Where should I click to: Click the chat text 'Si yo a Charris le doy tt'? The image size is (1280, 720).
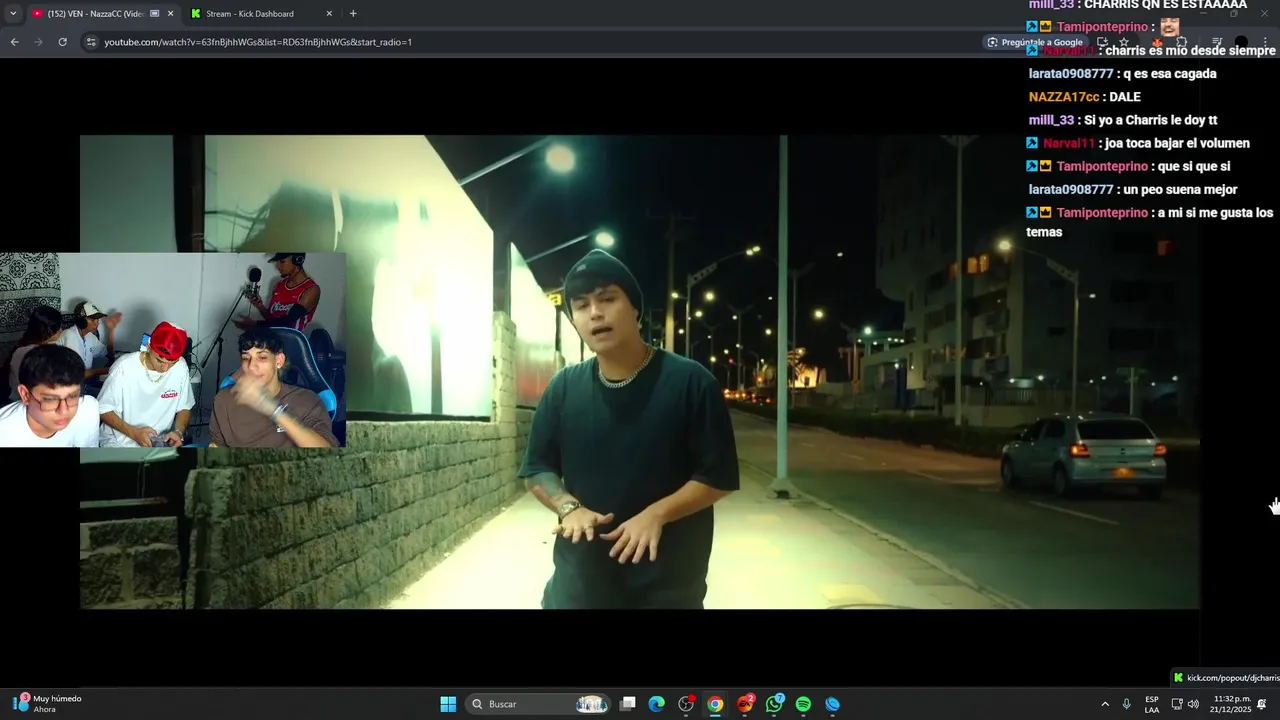point(1151,120)
